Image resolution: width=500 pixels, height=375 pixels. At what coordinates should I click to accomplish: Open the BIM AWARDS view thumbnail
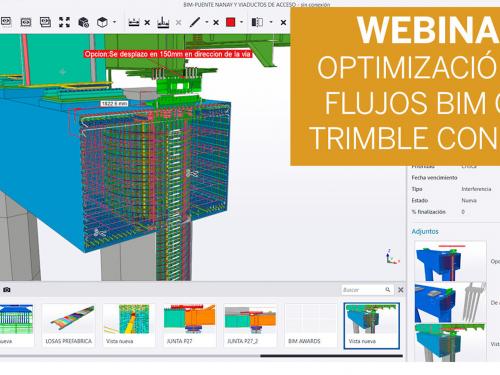tap(311, 325)
